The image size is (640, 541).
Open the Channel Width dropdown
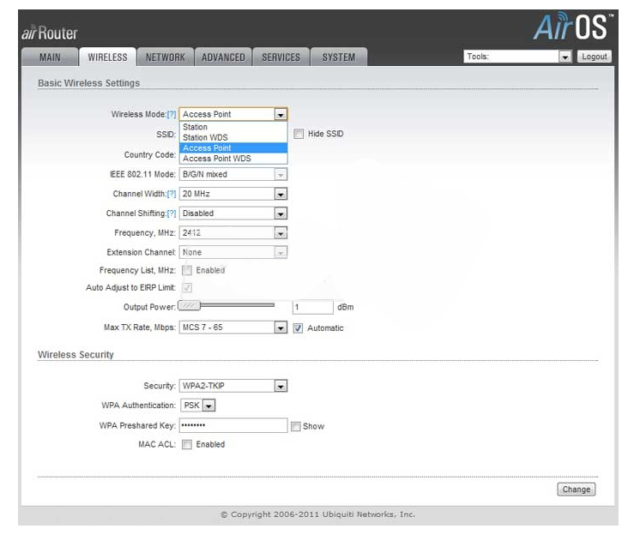point(233,194)
